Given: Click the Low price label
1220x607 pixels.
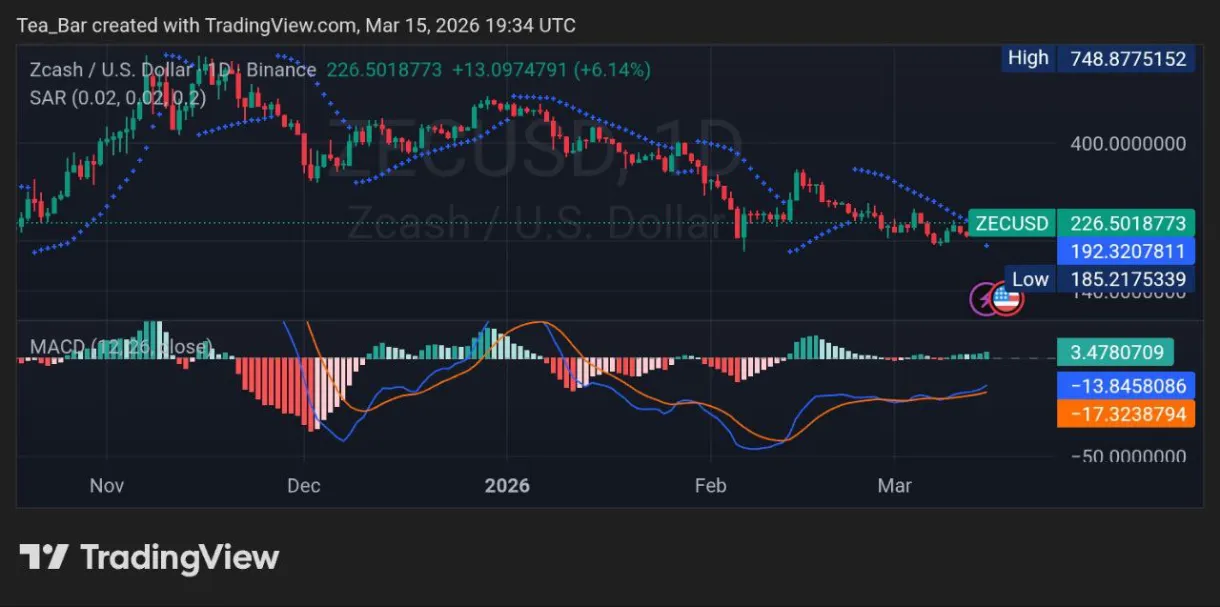Looking at the screenshot, I should pyautogui.click(x=1030, y=279).
